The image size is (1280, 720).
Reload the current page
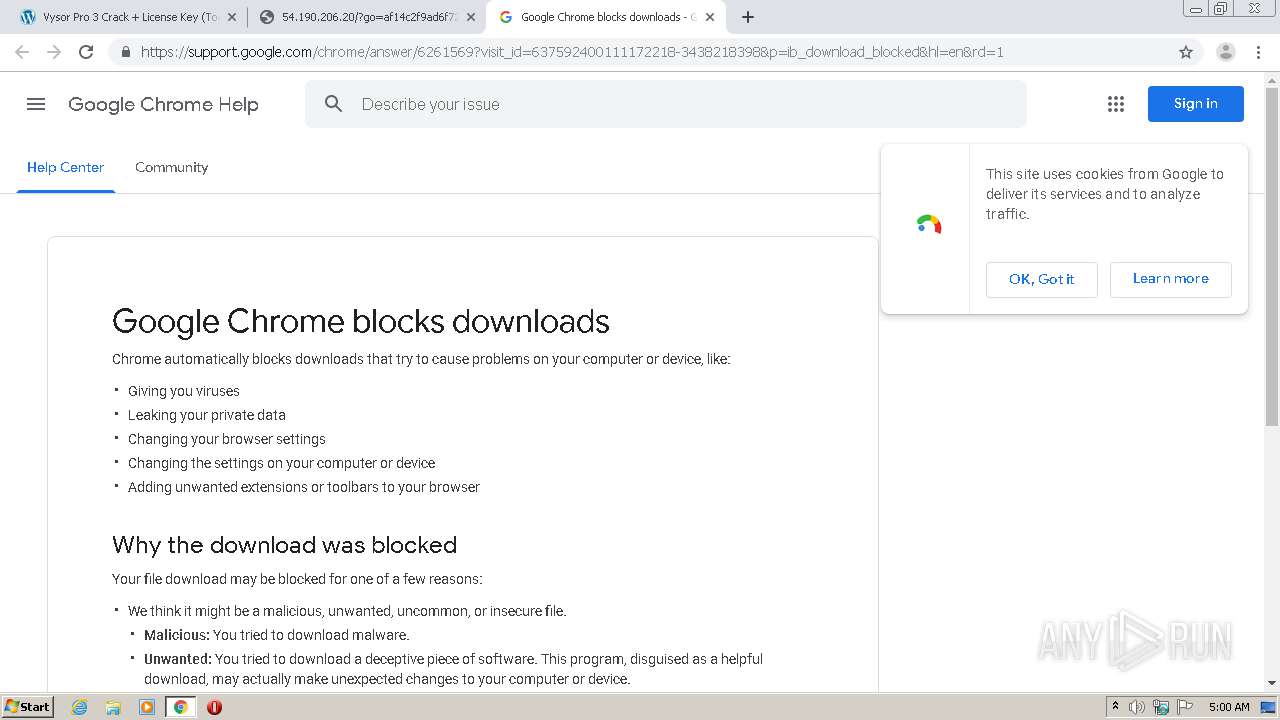point(86,52)
